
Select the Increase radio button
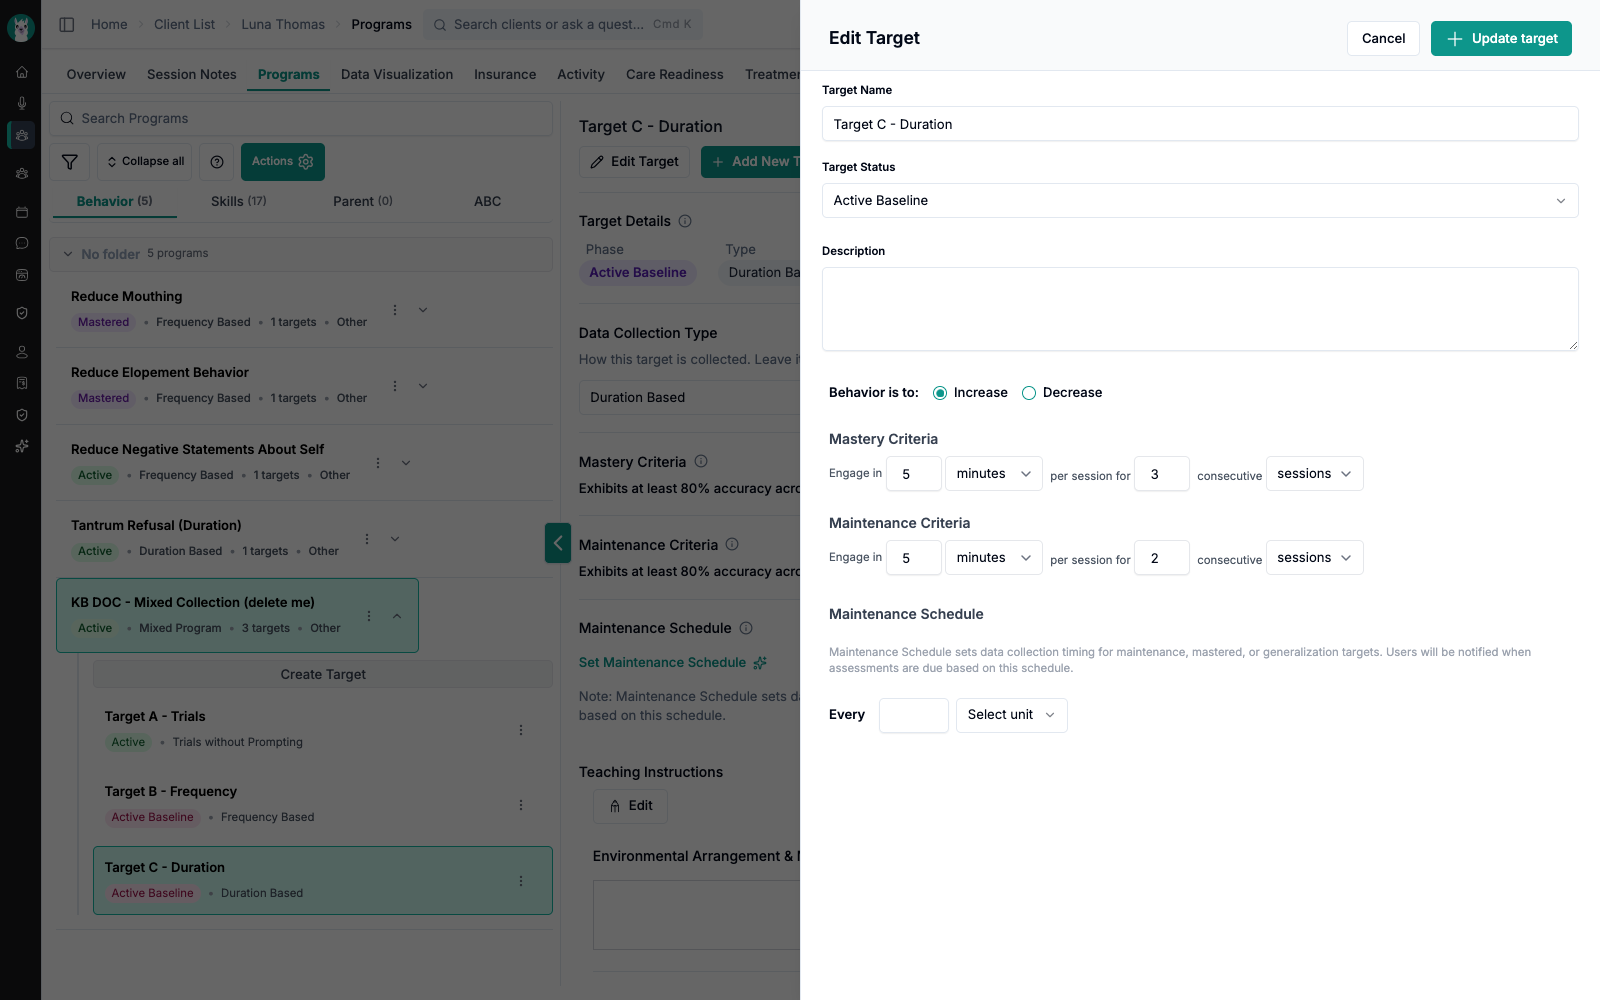pyautogui.click(x=940, y=393)
